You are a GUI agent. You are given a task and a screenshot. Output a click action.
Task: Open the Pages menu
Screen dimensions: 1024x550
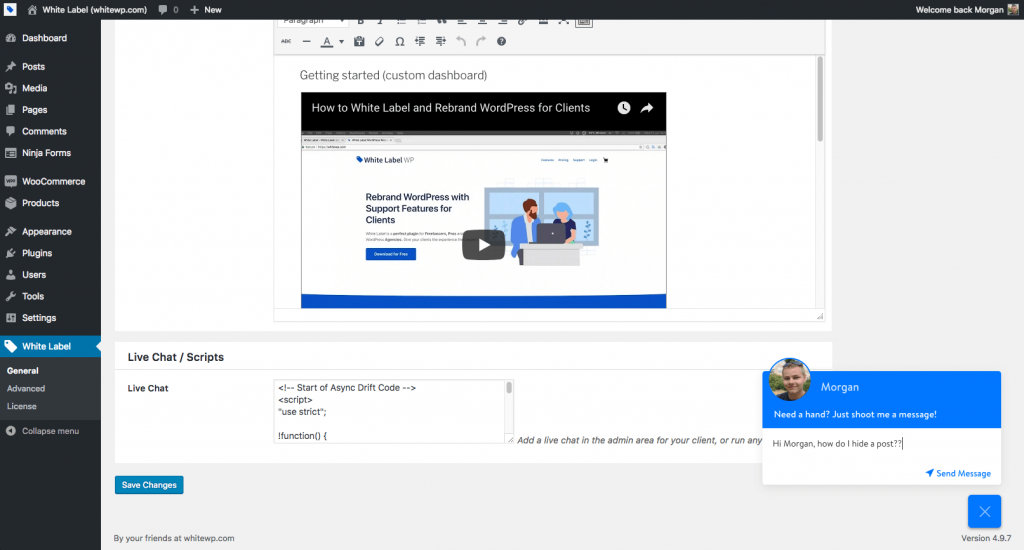pyautogui.click(x=50, y=110)
